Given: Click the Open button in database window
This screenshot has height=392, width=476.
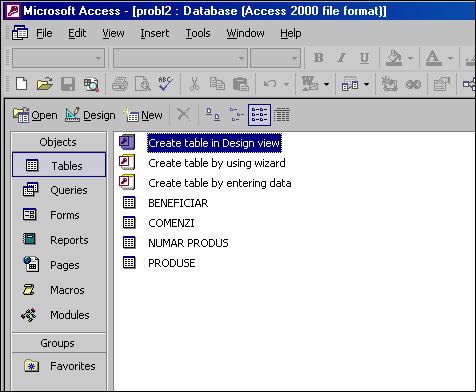Looking at the screenshot, I should (x=35, y=115).
